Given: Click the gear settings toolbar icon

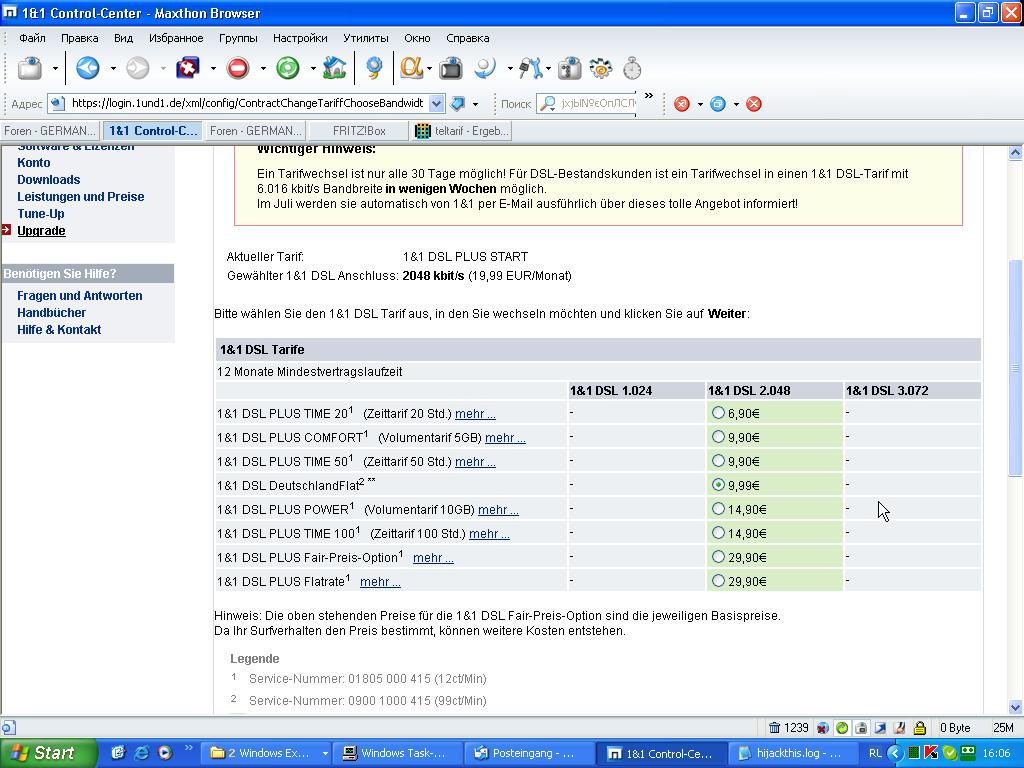Looking at the screenshot, I should point(601,68).
